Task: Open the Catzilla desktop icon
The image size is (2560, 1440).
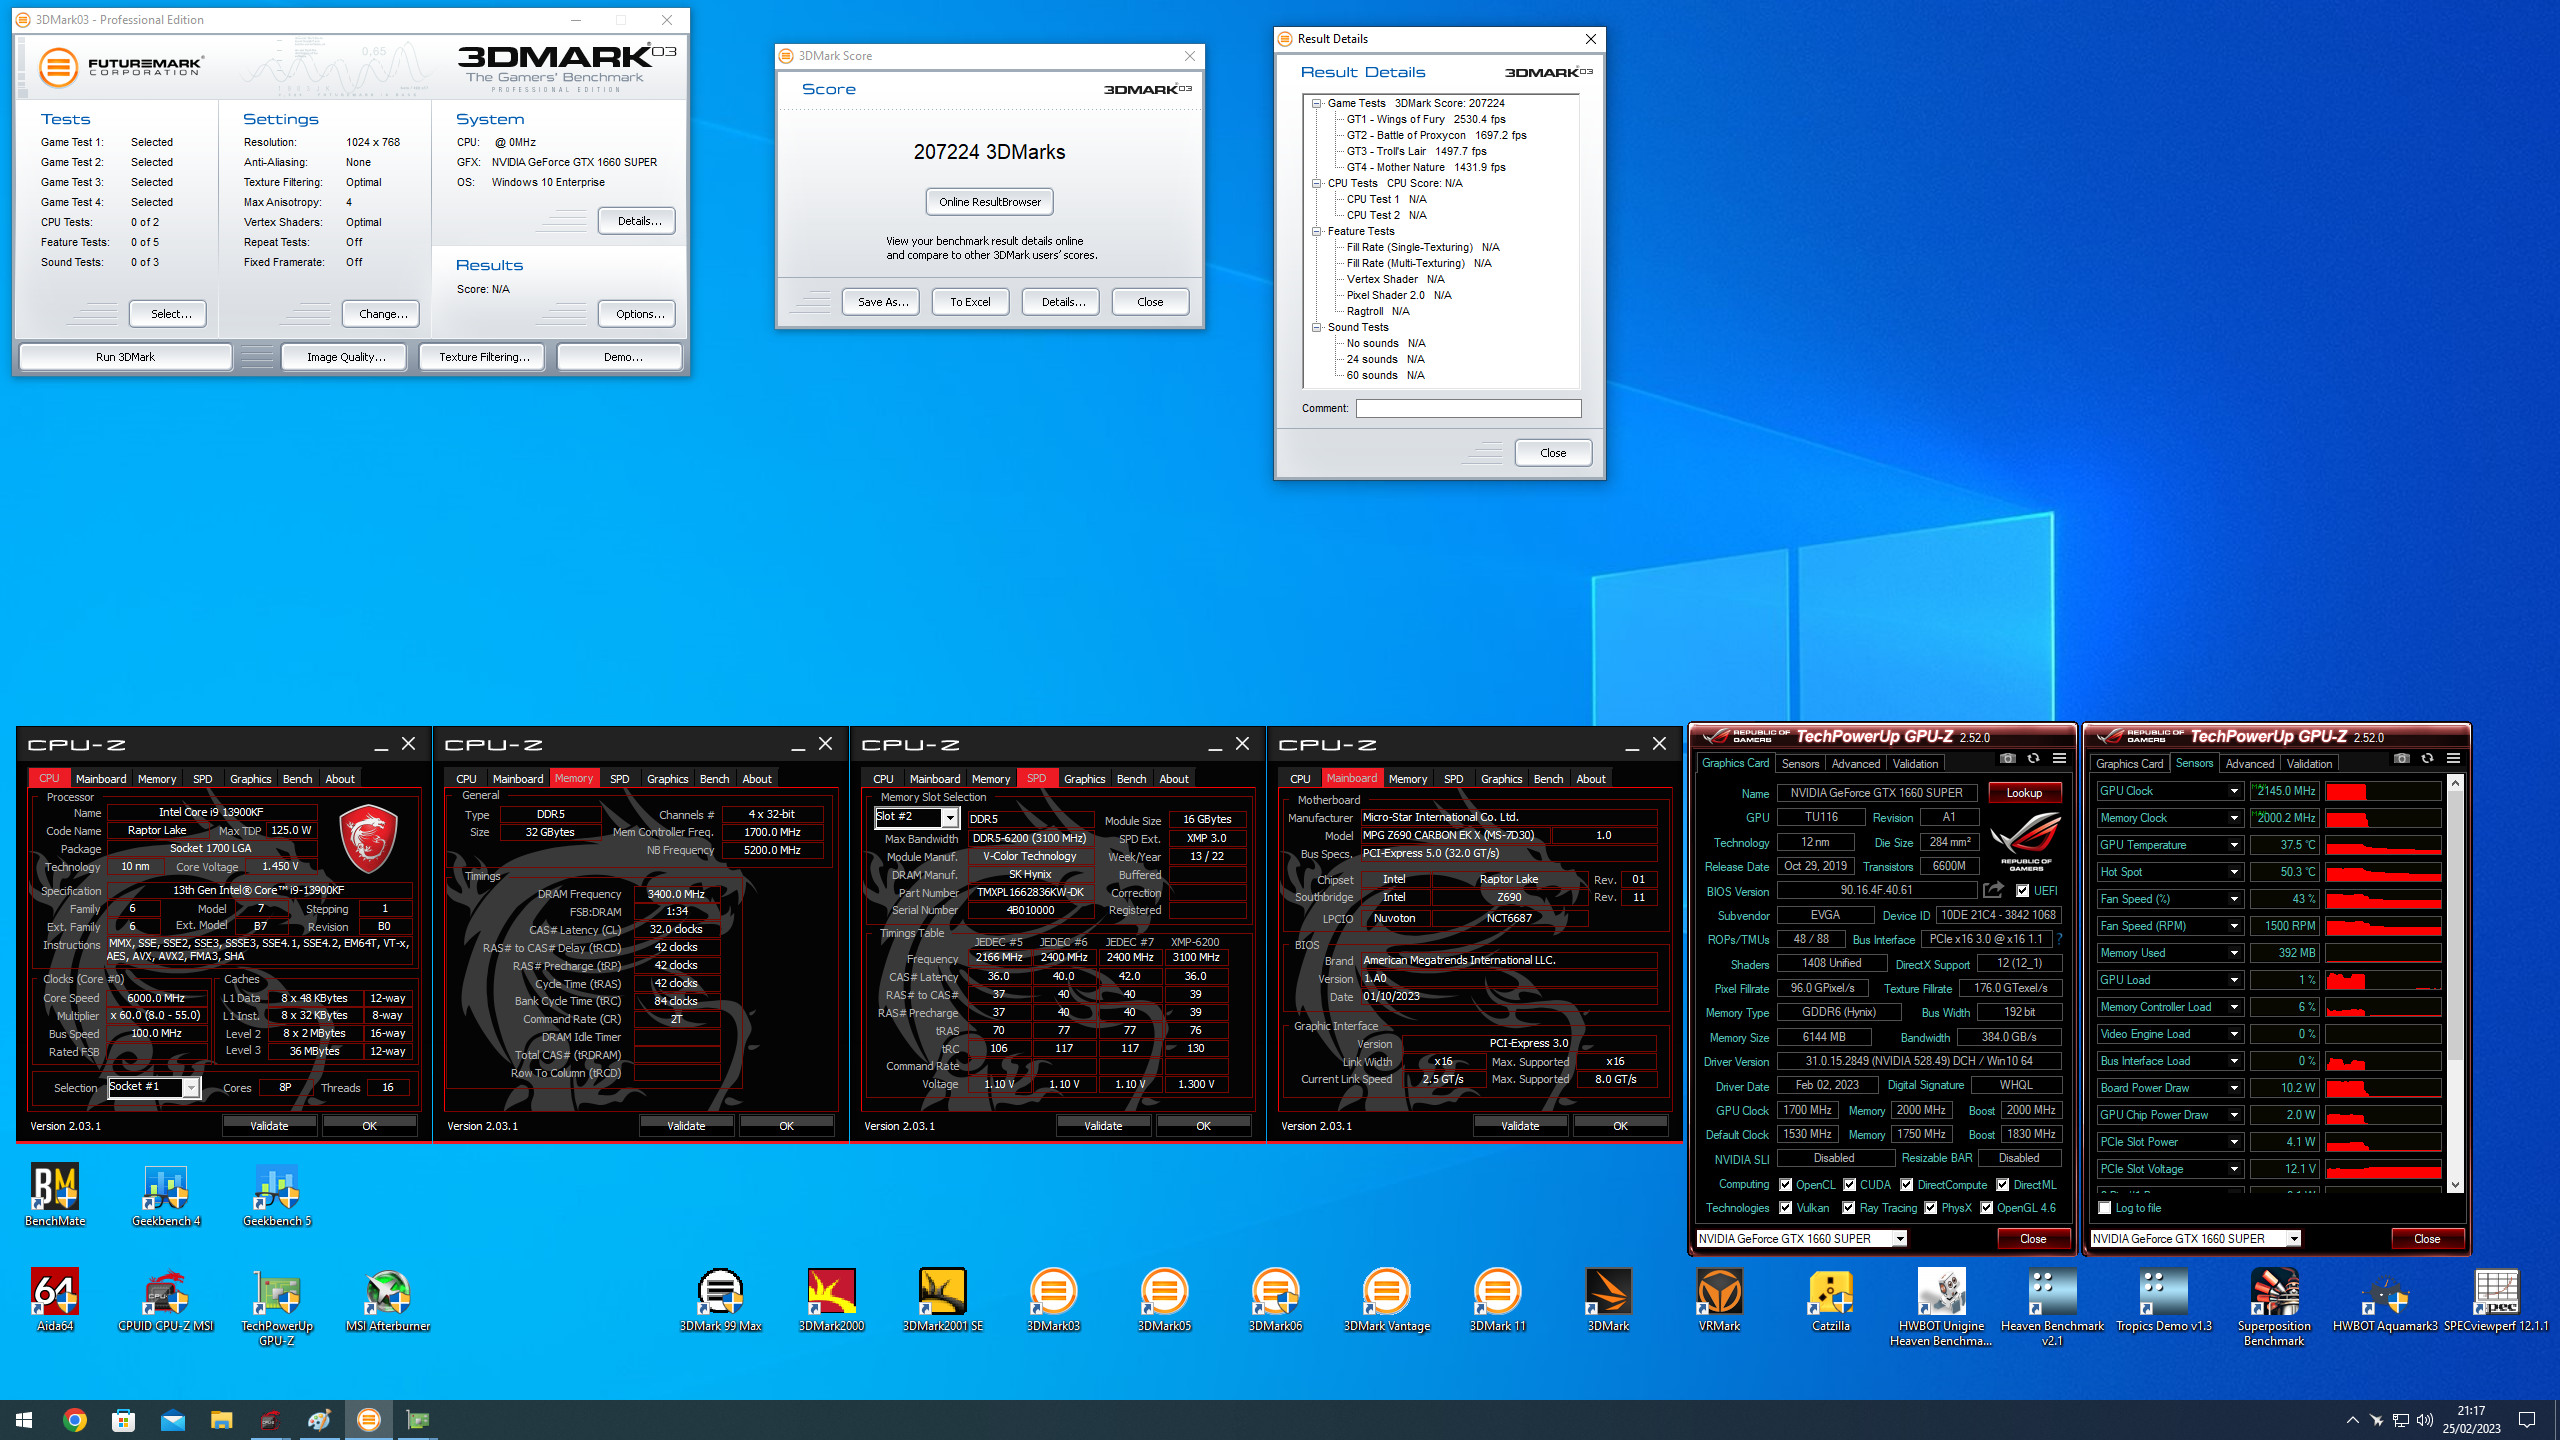Action: point(1830,1300)
